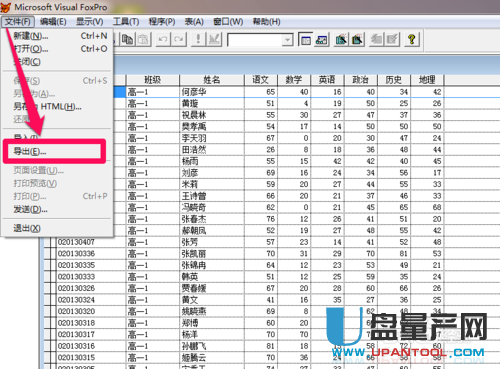This screenshot has height=369, width=500.
Task: Open the Data Session window icon
Action: (x=322, y=40)
